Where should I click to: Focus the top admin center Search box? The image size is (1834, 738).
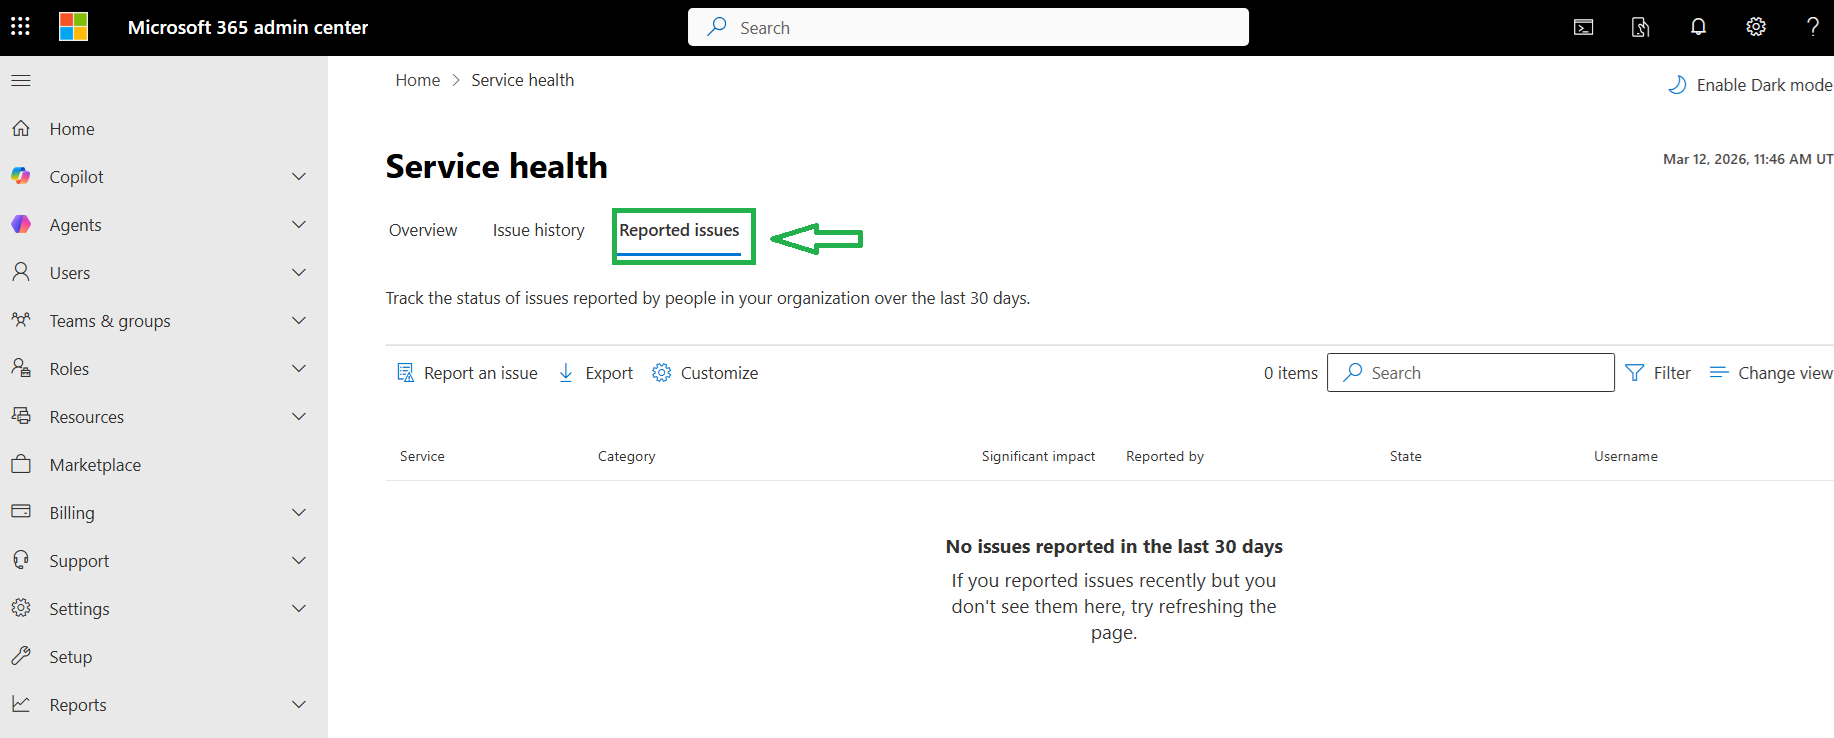[968, 27]
